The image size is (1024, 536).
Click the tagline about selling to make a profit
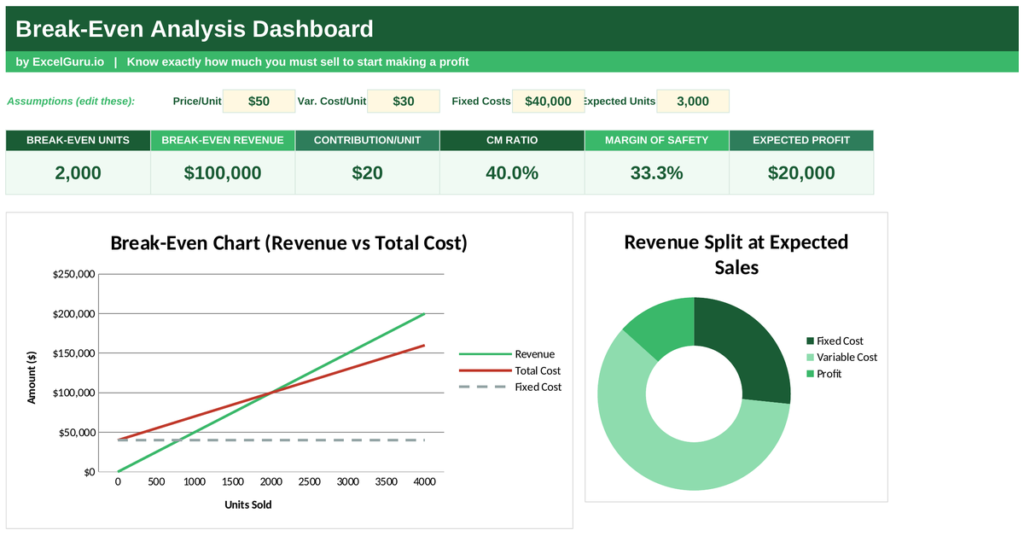(298, 62)
